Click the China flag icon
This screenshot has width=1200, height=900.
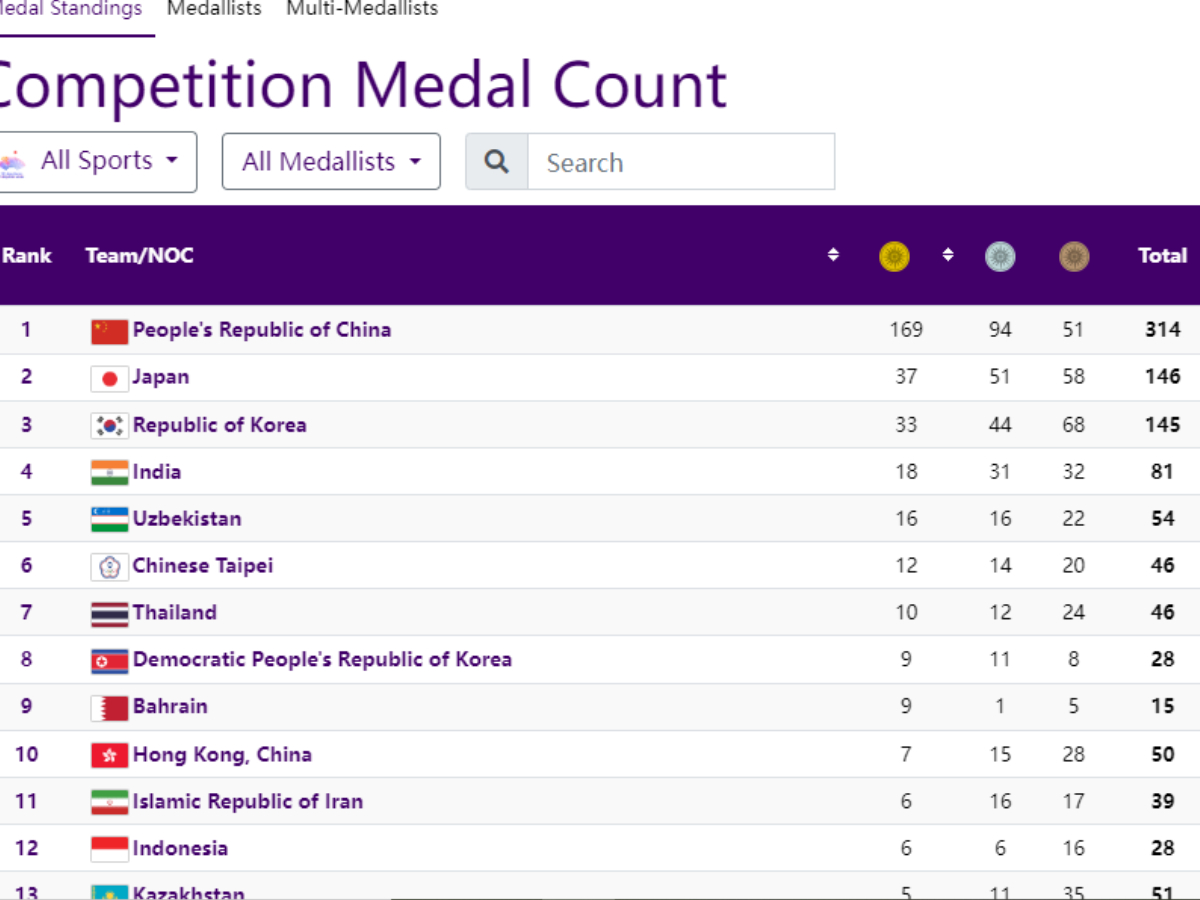[x=109, y=330]
